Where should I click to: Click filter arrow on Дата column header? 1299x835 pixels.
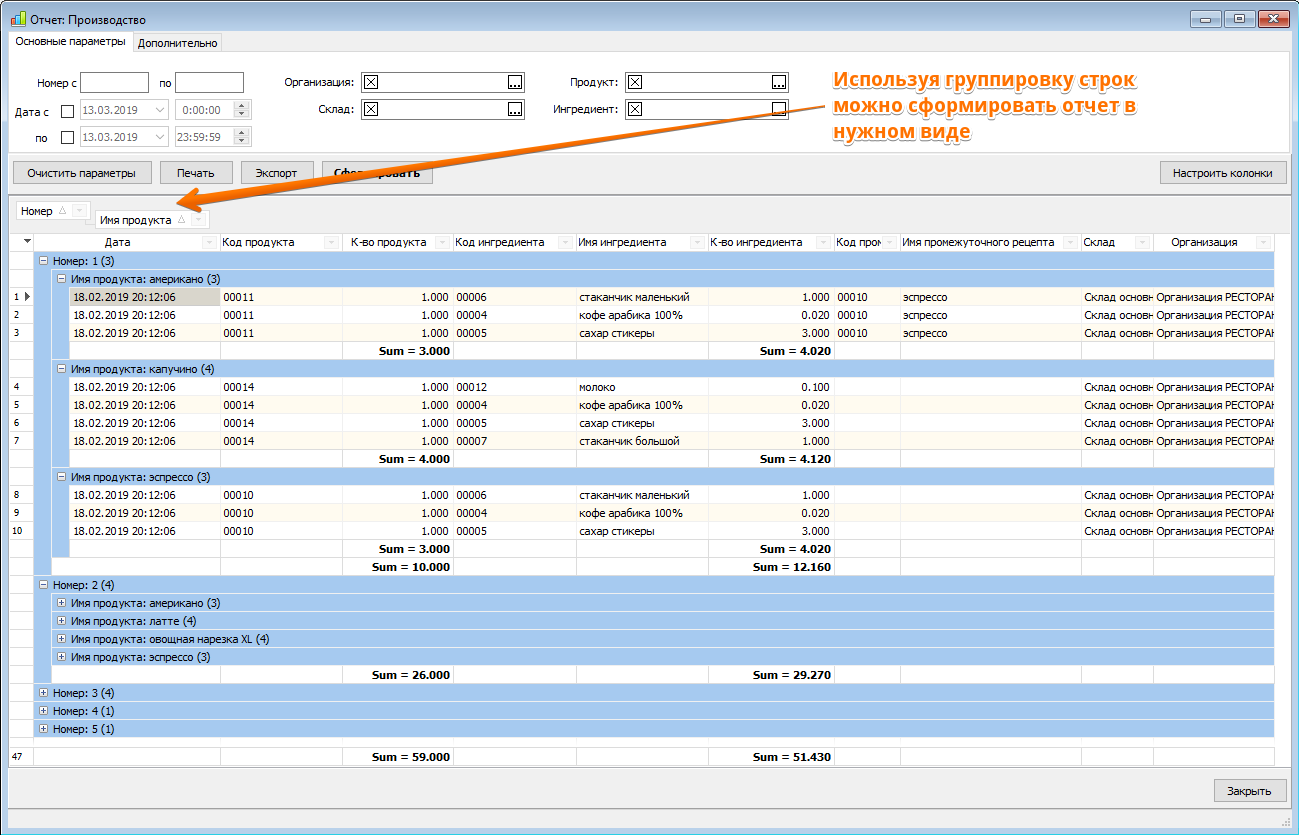[x=210, y=242]
